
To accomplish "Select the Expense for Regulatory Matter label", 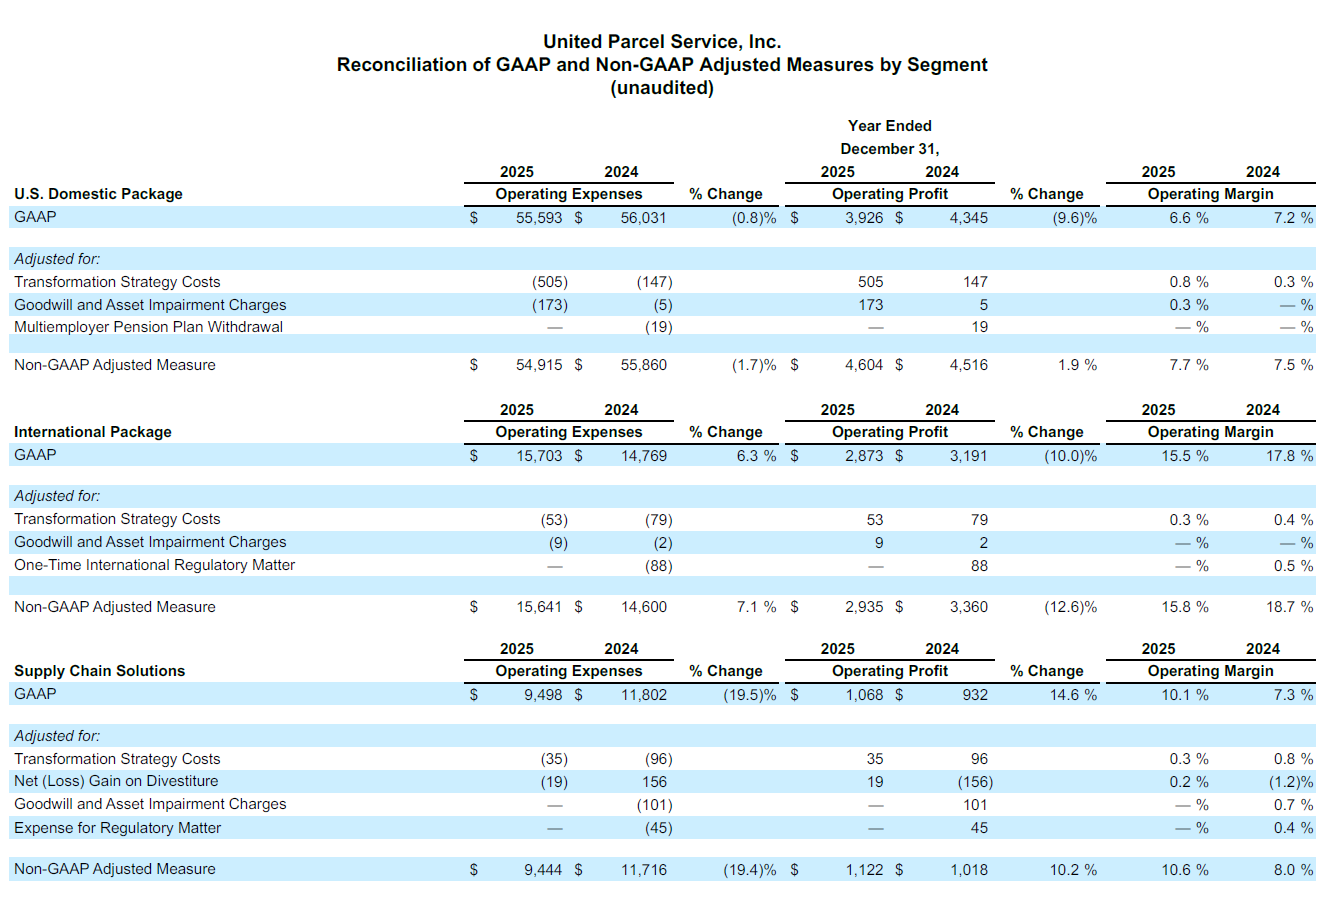I will coord(117,828).
